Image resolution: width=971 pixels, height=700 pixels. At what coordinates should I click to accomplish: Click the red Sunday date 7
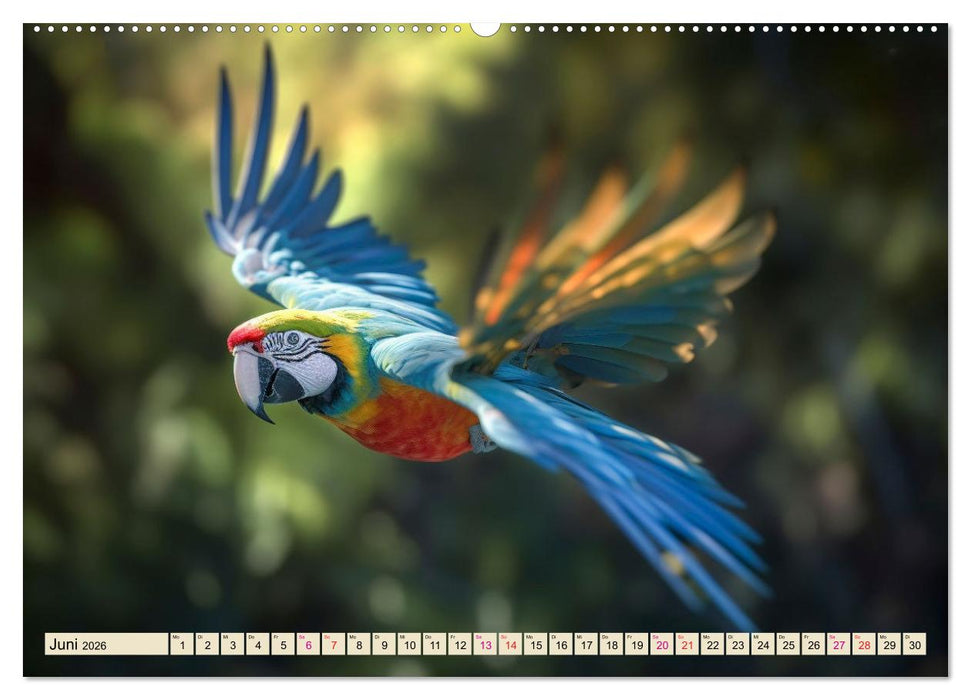(x=334, y=647)
